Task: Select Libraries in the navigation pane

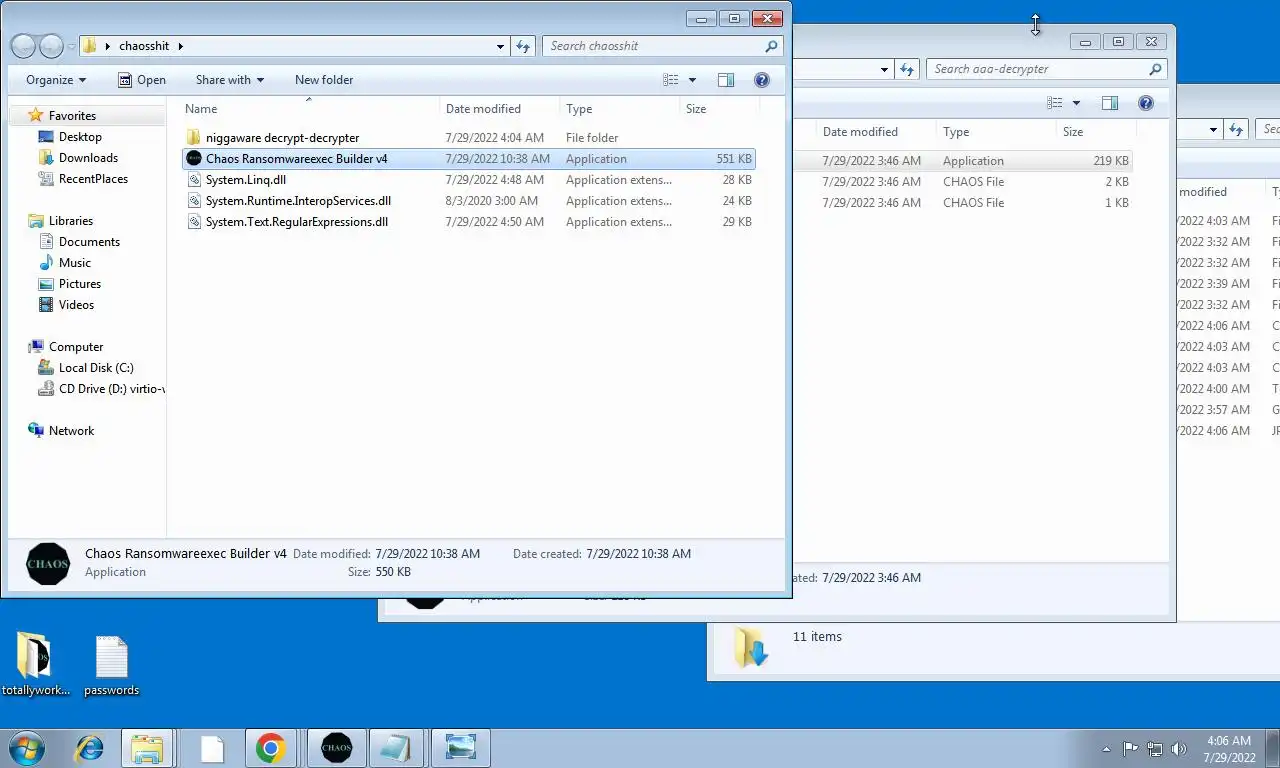Action: [70, 221]
